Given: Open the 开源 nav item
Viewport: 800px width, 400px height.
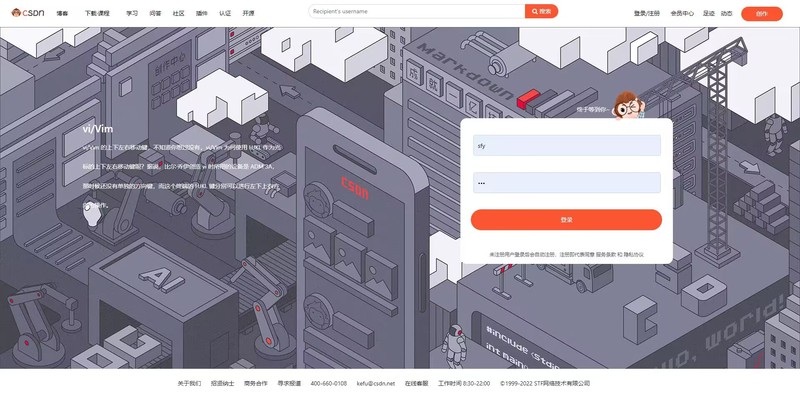Looking at the screenshot, I should 248,14.
